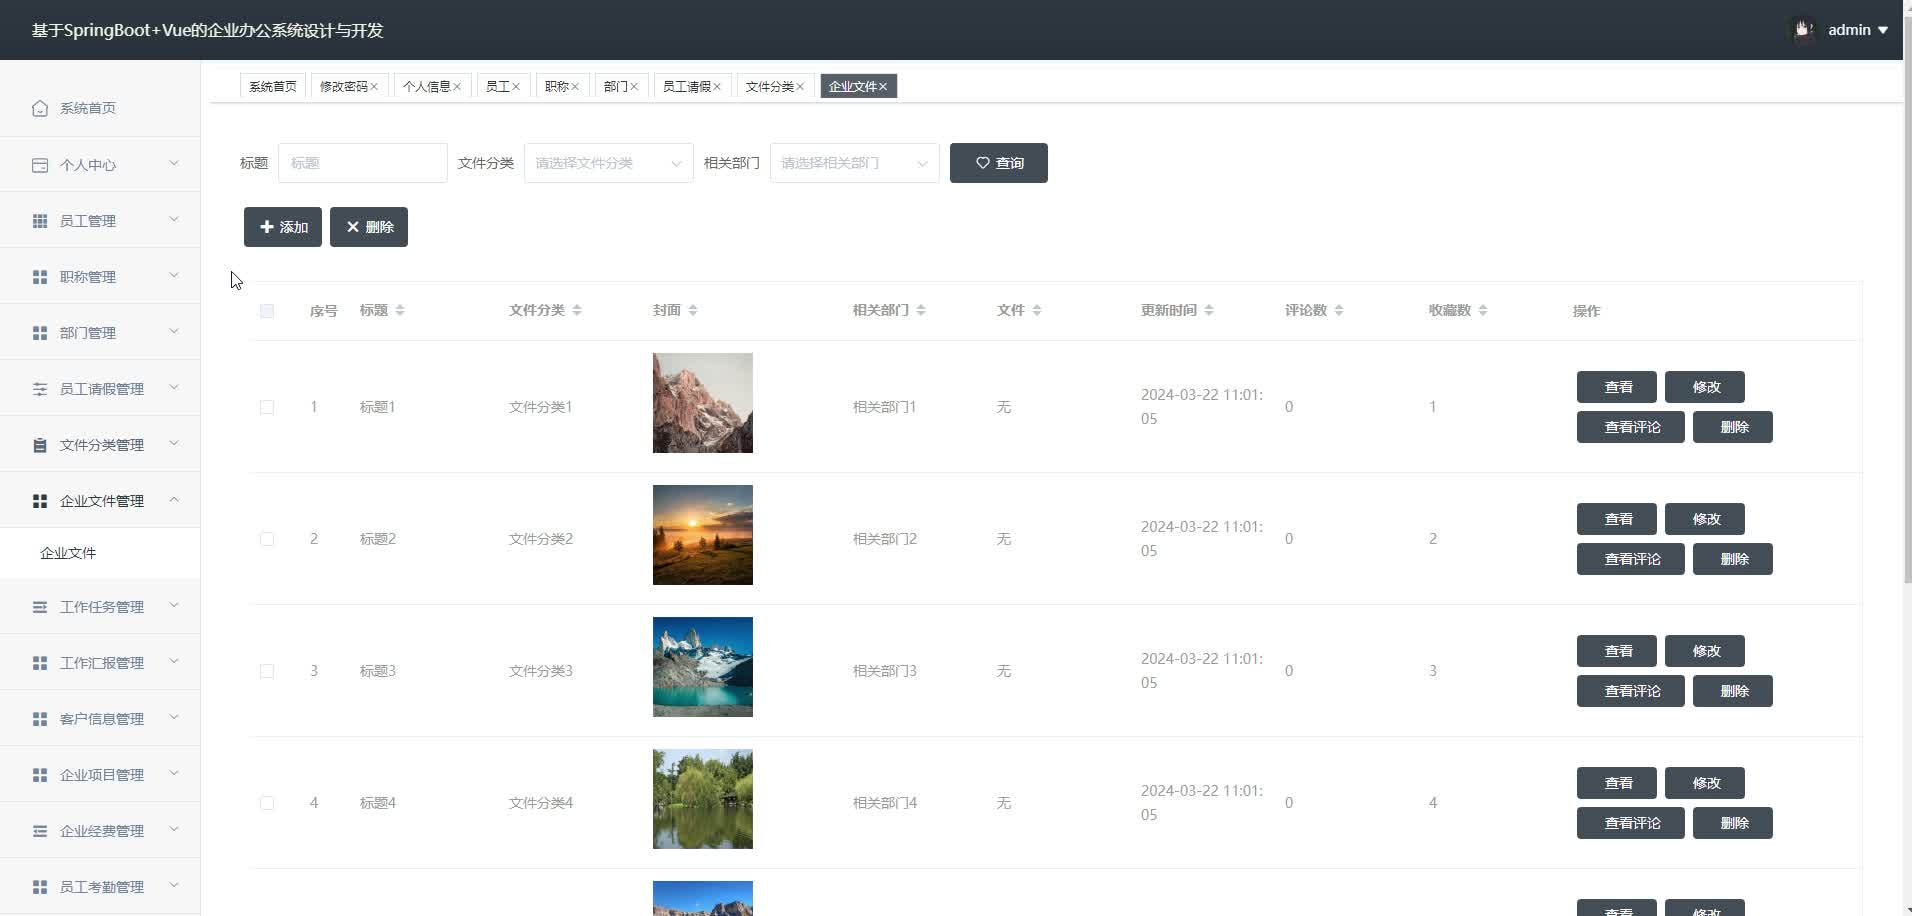
Task: Click the 标题 search input field
Action: click(x=363, y=163)
